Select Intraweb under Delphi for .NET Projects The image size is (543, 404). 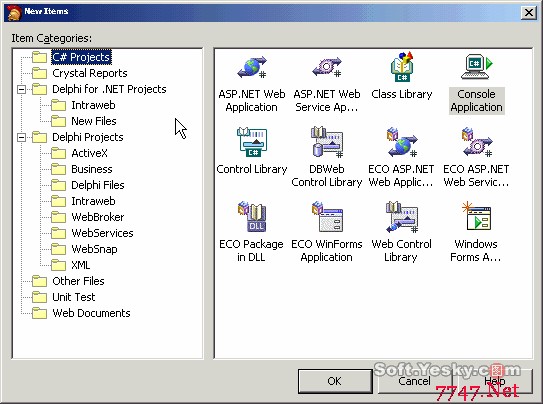tap(93, 105)
